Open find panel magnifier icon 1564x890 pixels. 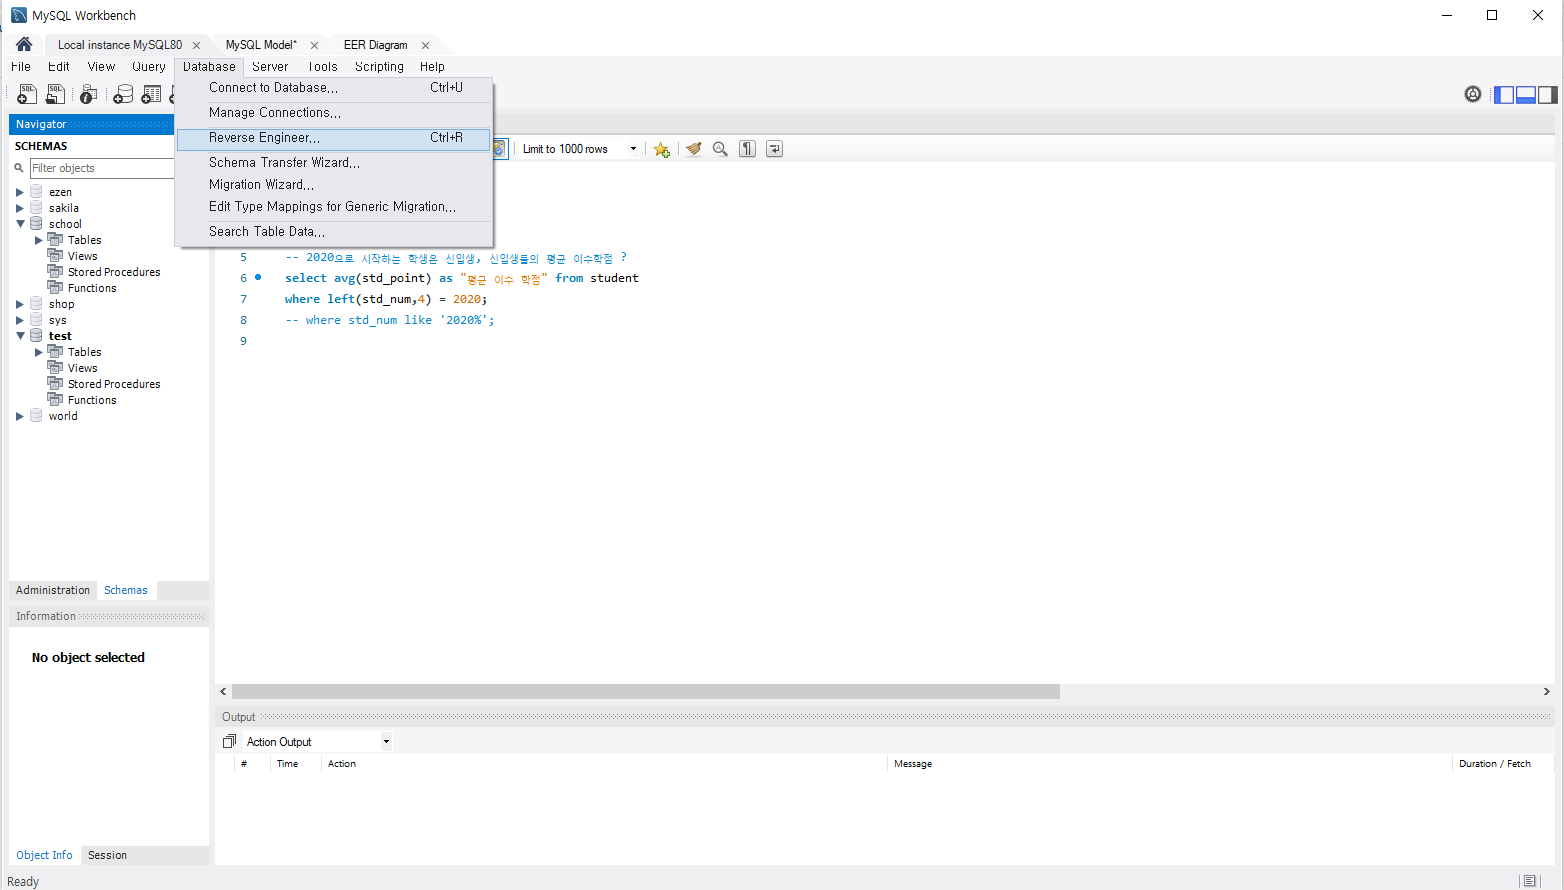coord(720,149)
